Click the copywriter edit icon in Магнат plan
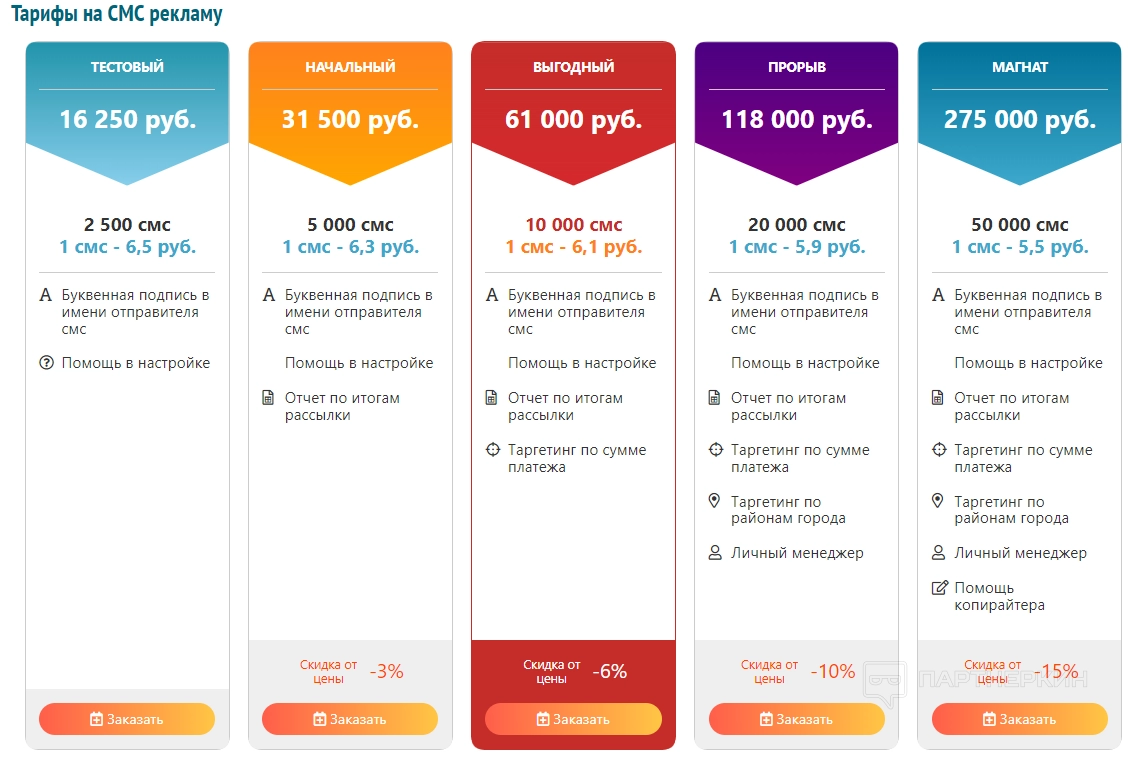 coord(939,588)
